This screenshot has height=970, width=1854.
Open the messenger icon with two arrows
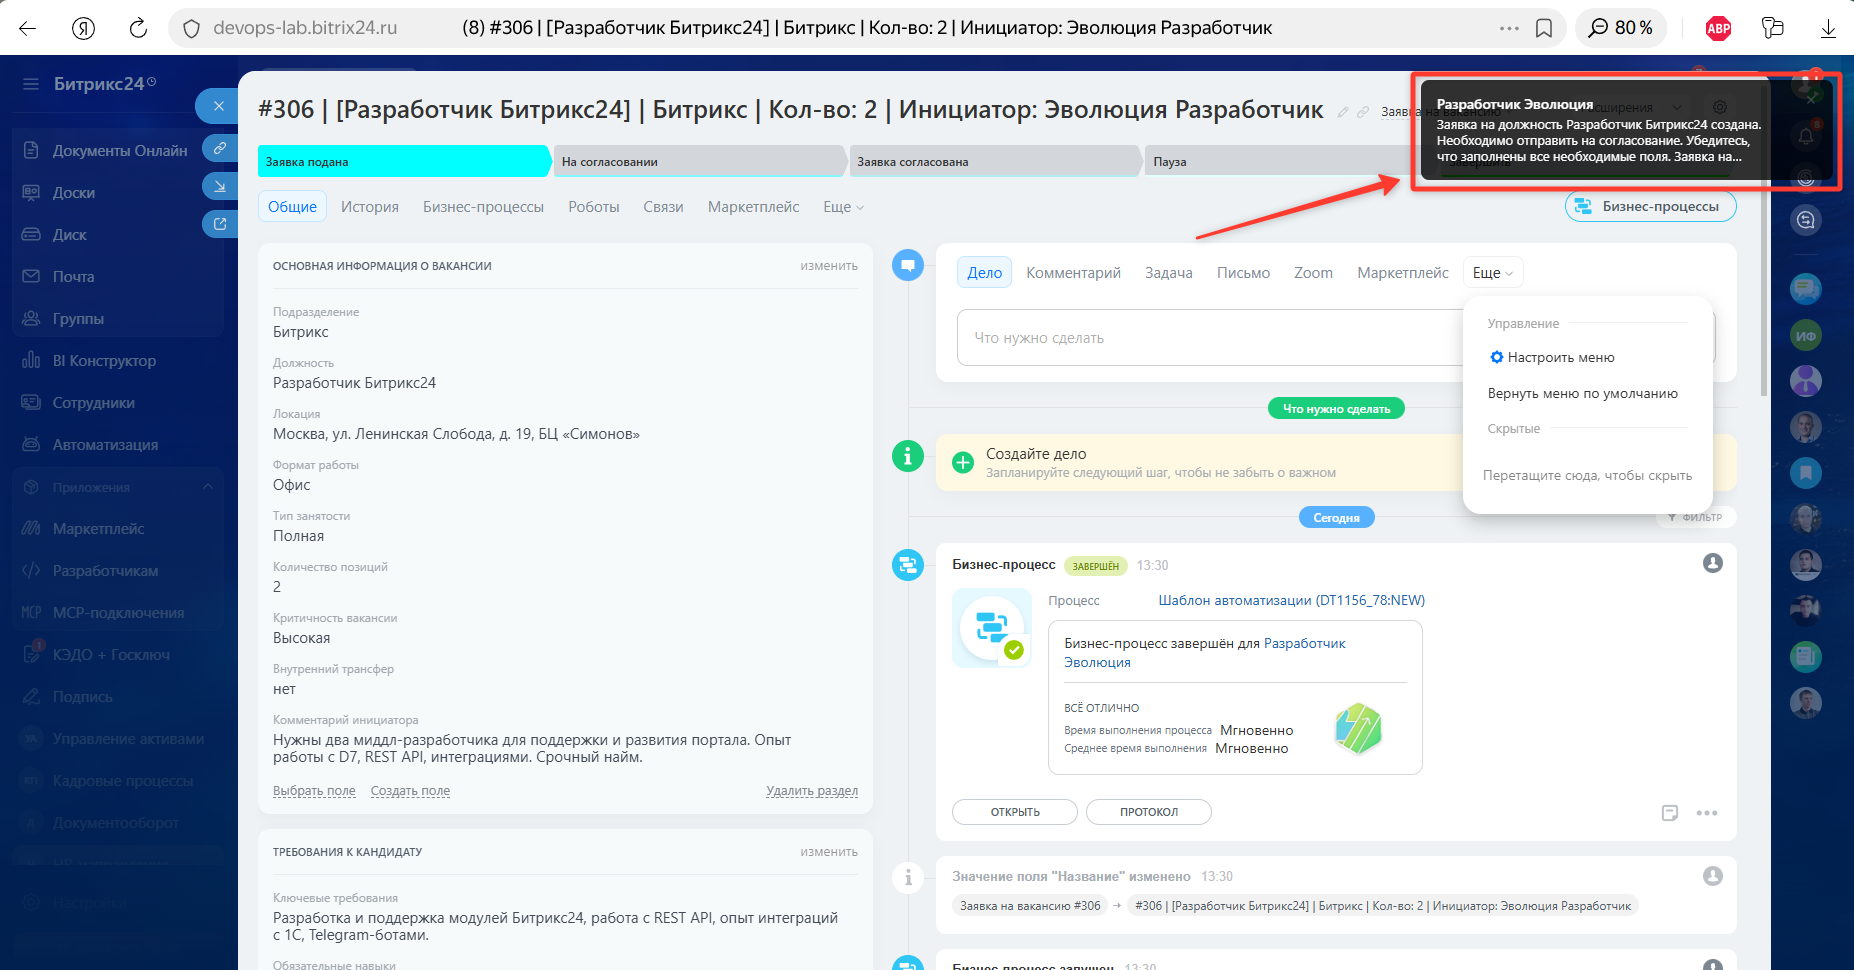(1806, 220)
